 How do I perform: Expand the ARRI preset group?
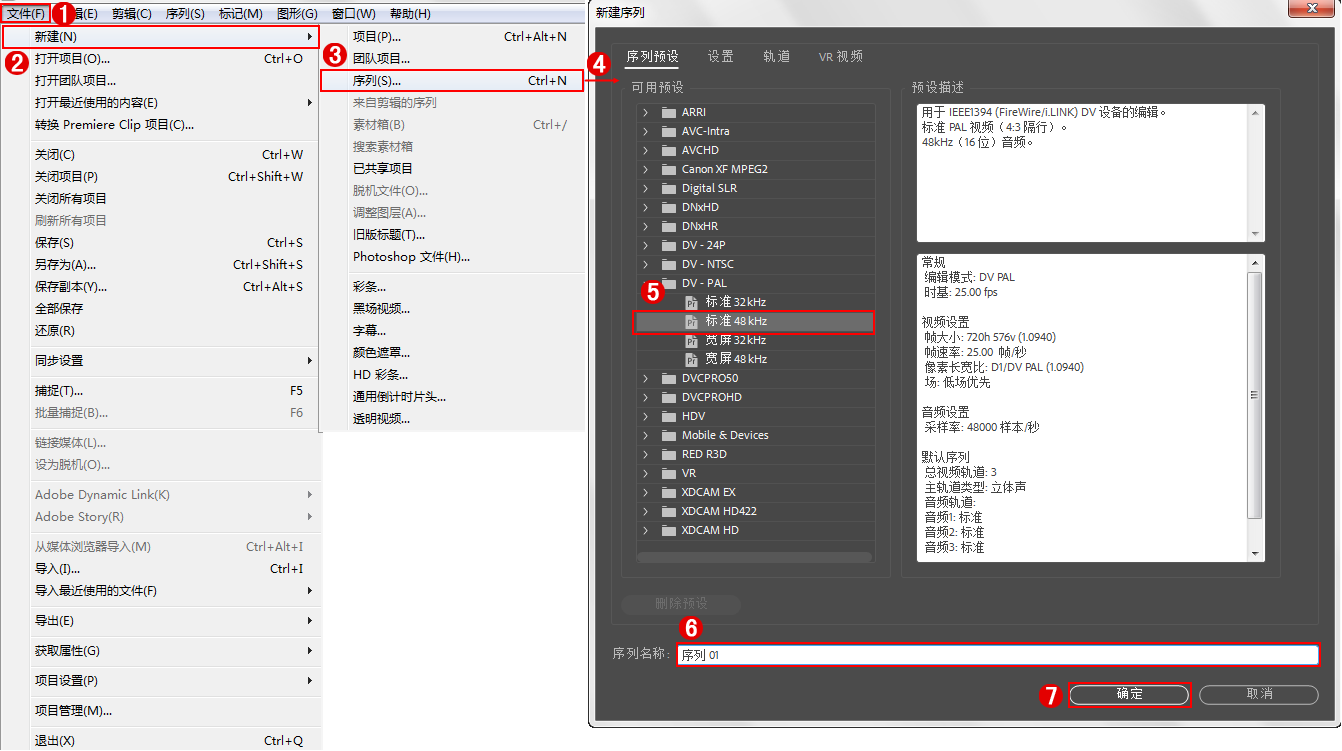click(x=645, y=112)
